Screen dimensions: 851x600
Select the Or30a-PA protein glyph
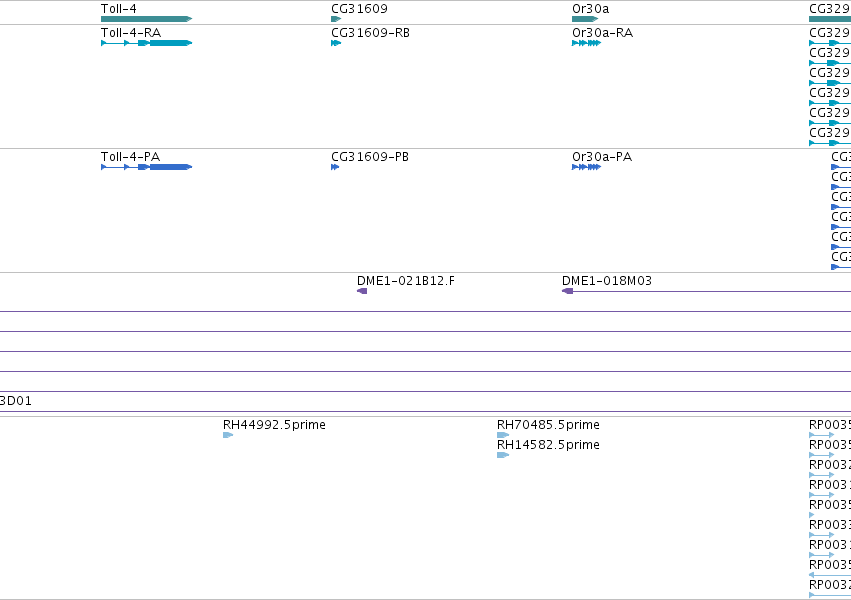coord(587,167)
